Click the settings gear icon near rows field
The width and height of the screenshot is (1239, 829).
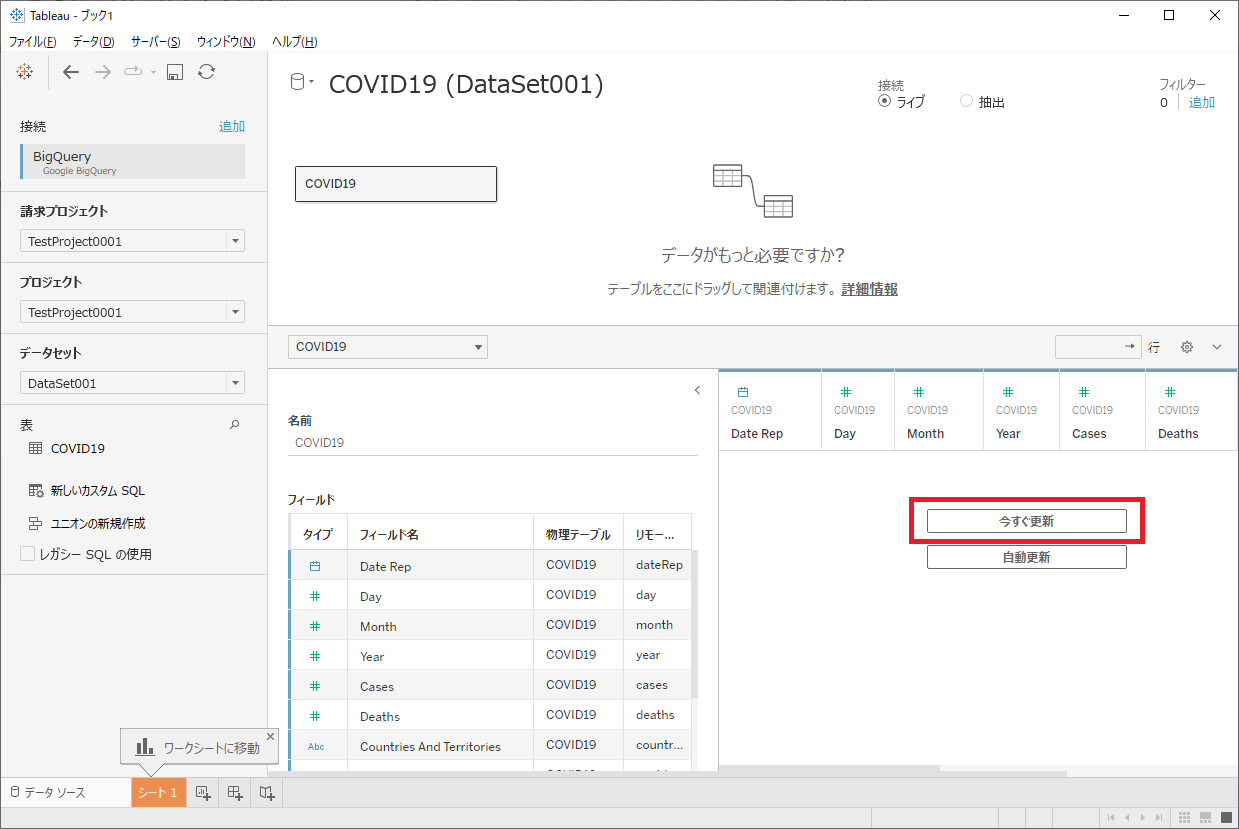coord(1187,347)
